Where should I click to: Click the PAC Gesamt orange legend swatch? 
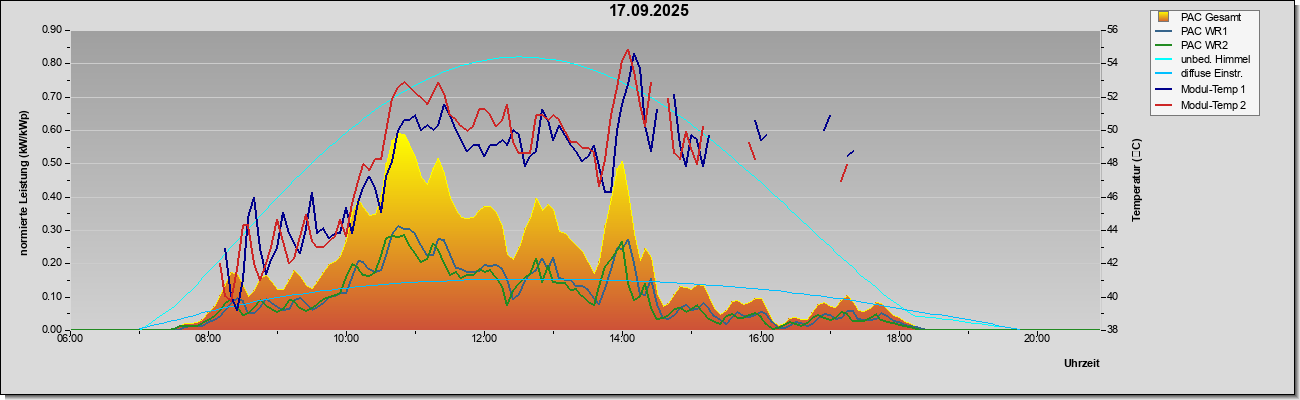pos(1163,17)
